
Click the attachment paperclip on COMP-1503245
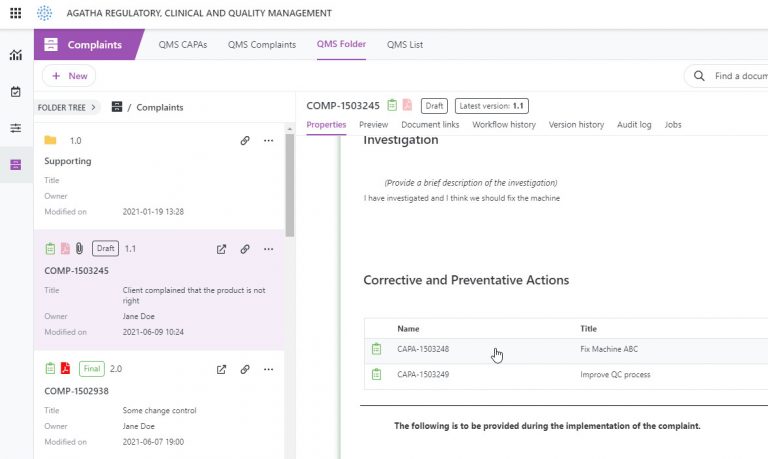[x=80, y=249]
